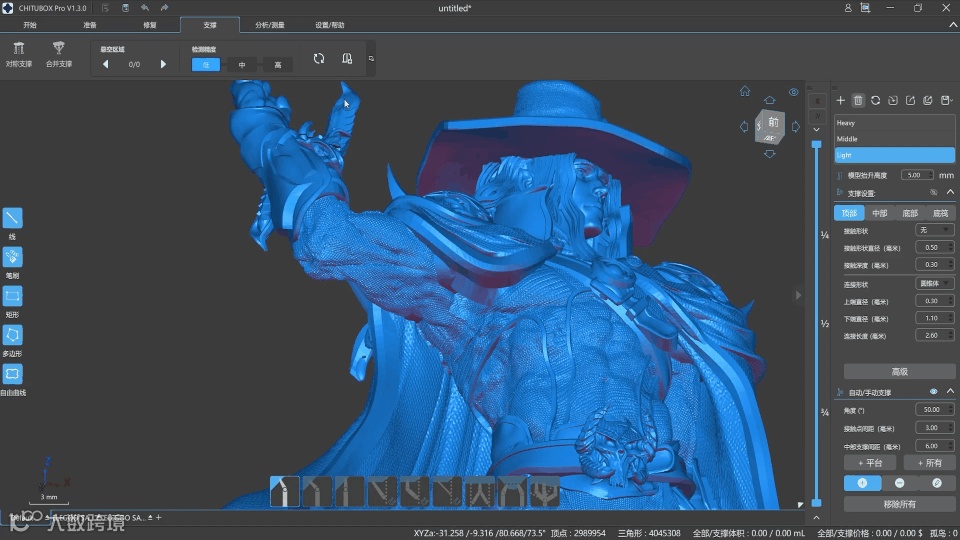Click the undo arrow in title bar
The image size is (960, 540).
tap(144, 8)
